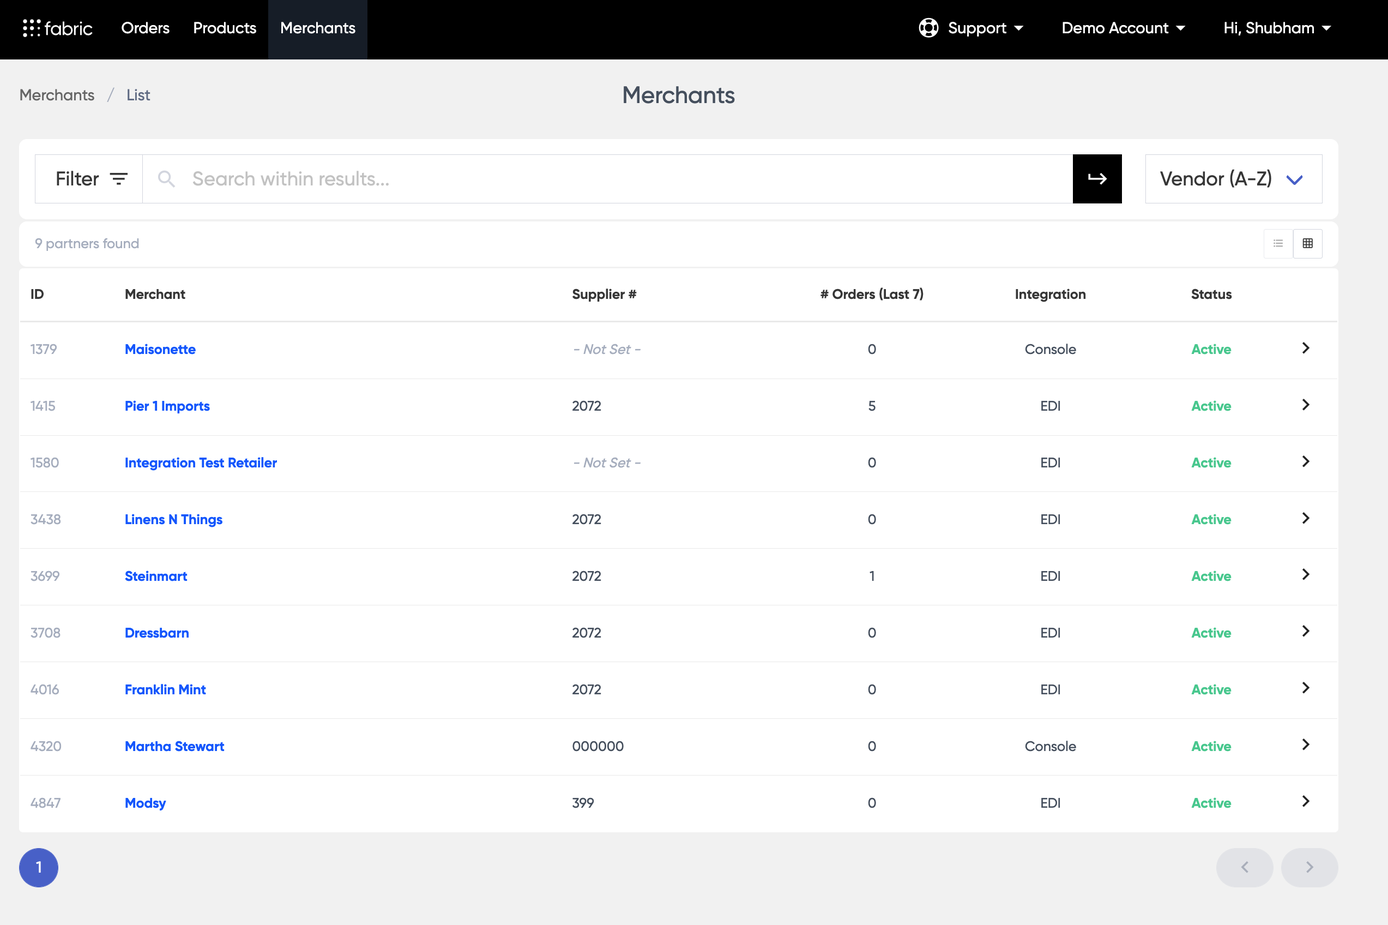Open Linens N Things row chevron
The width and height of the screenshot is (1388, 925).
pos(1306,518)
